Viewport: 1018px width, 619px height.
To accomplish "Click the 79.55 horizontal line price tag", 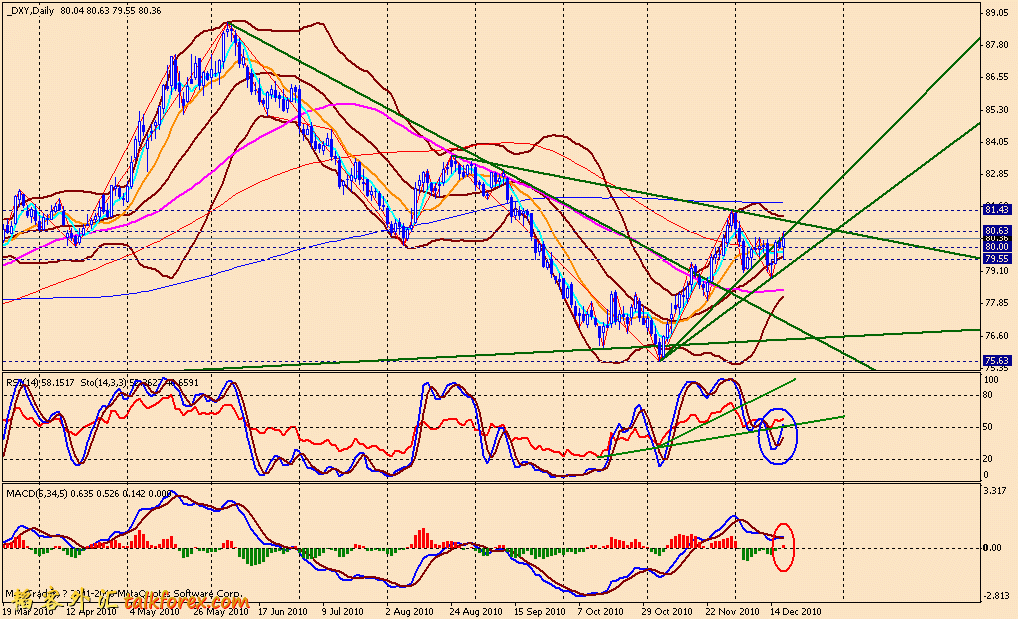I will tap(997, 259).
